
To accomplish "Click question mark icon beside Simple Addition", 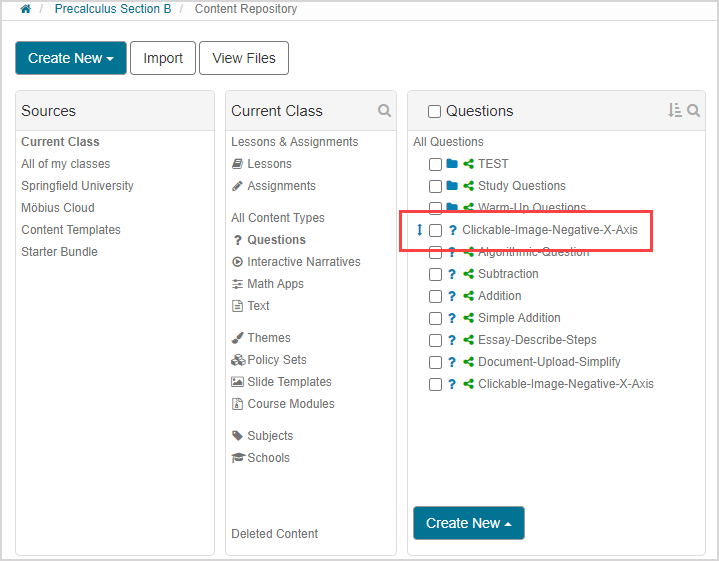I will (x=452, y=318).
